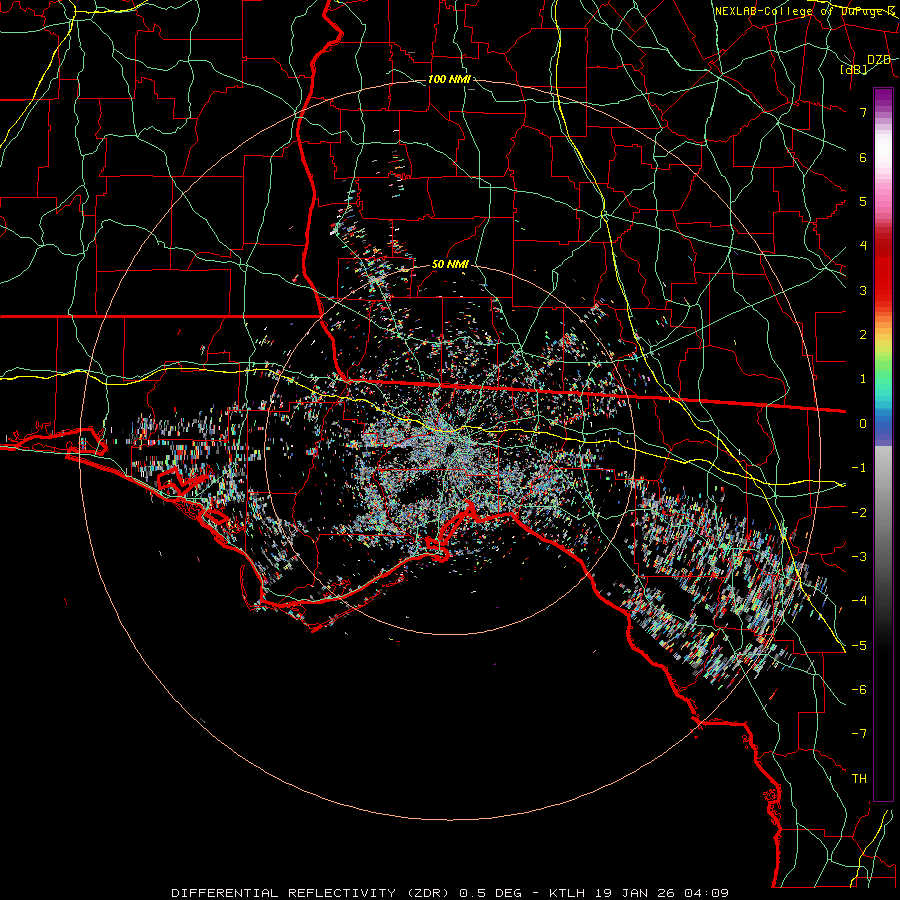900x900 pixels.
Task: Click the 7 dB scale label
Action: click(x=863, y=112)
